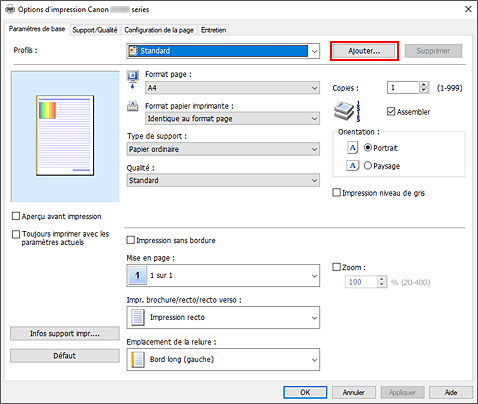Click the Format papier imprimante printer icon
The width and height of the screenshot is (478, 404).
point(133,106)
